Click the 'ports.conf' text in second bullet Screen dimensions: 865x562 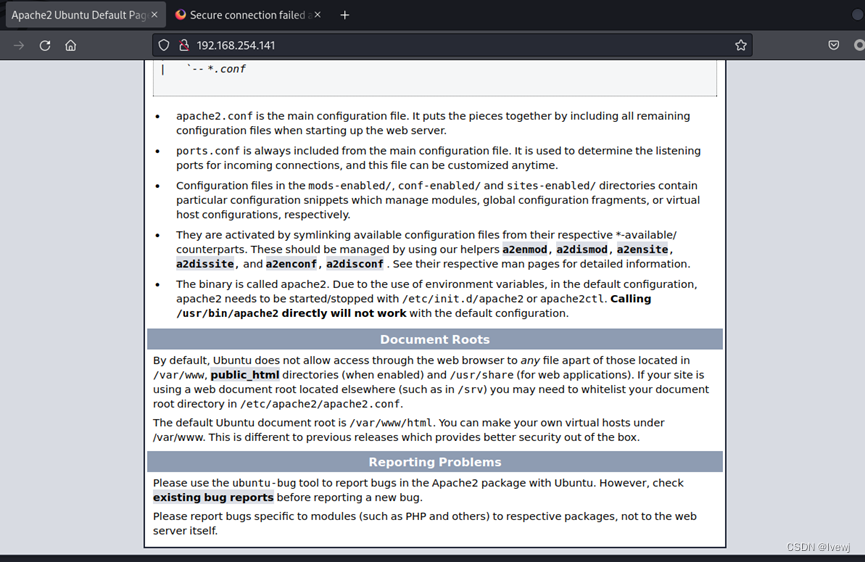pyautogui.click(x=208, y=151)
